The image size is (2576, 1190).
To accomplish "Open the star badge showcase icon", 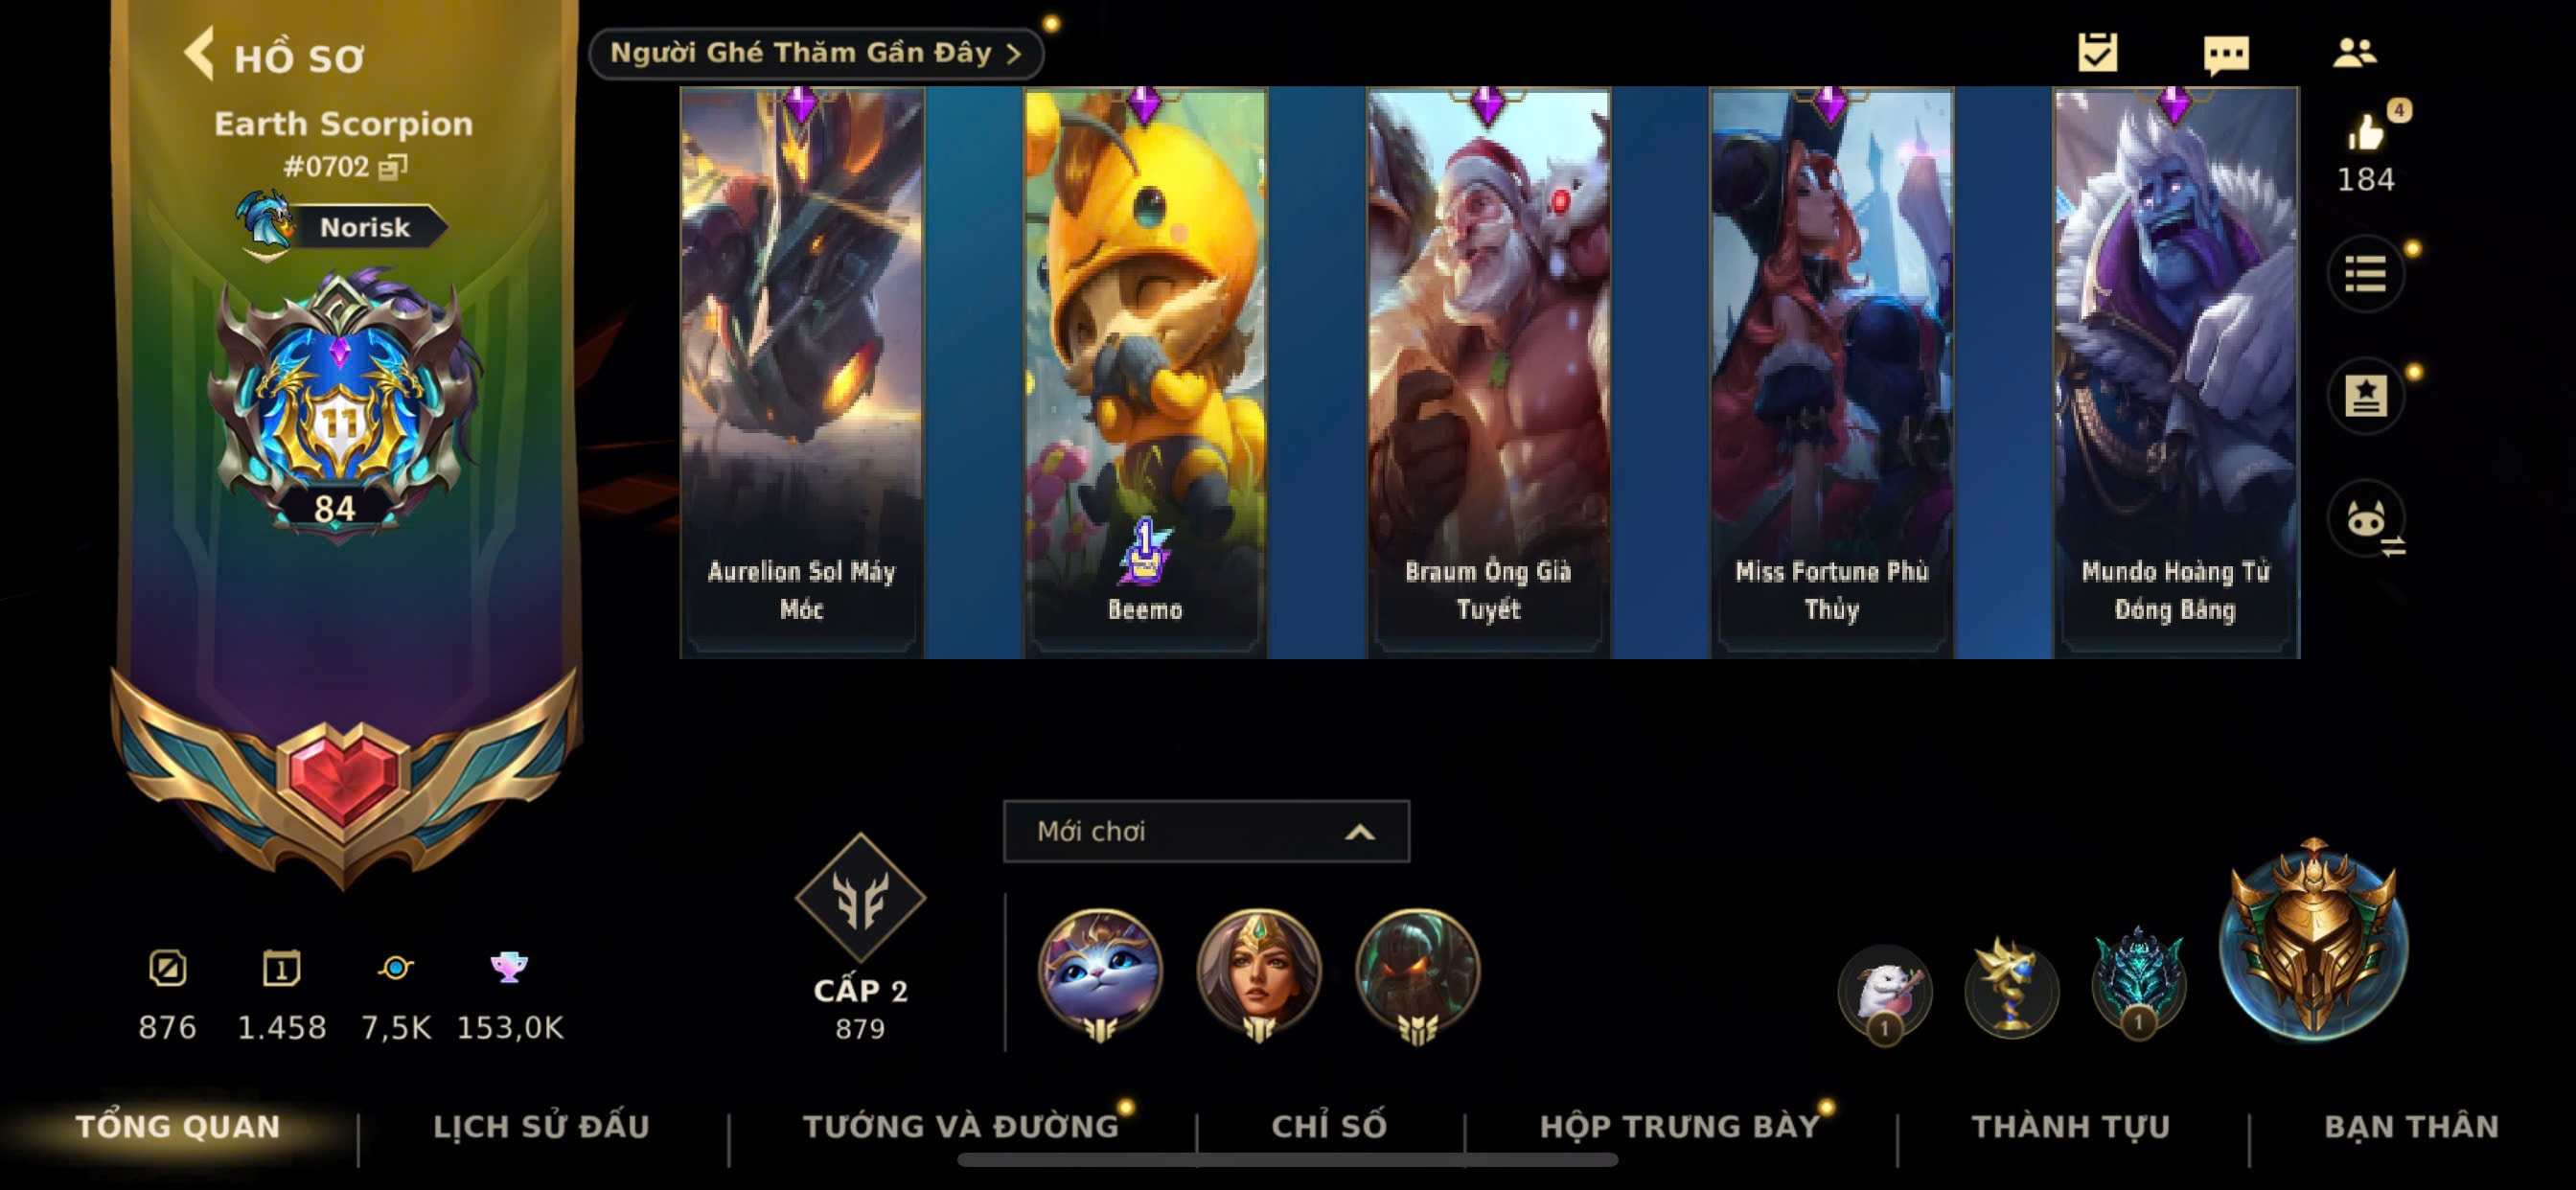I will point(2365,396).
